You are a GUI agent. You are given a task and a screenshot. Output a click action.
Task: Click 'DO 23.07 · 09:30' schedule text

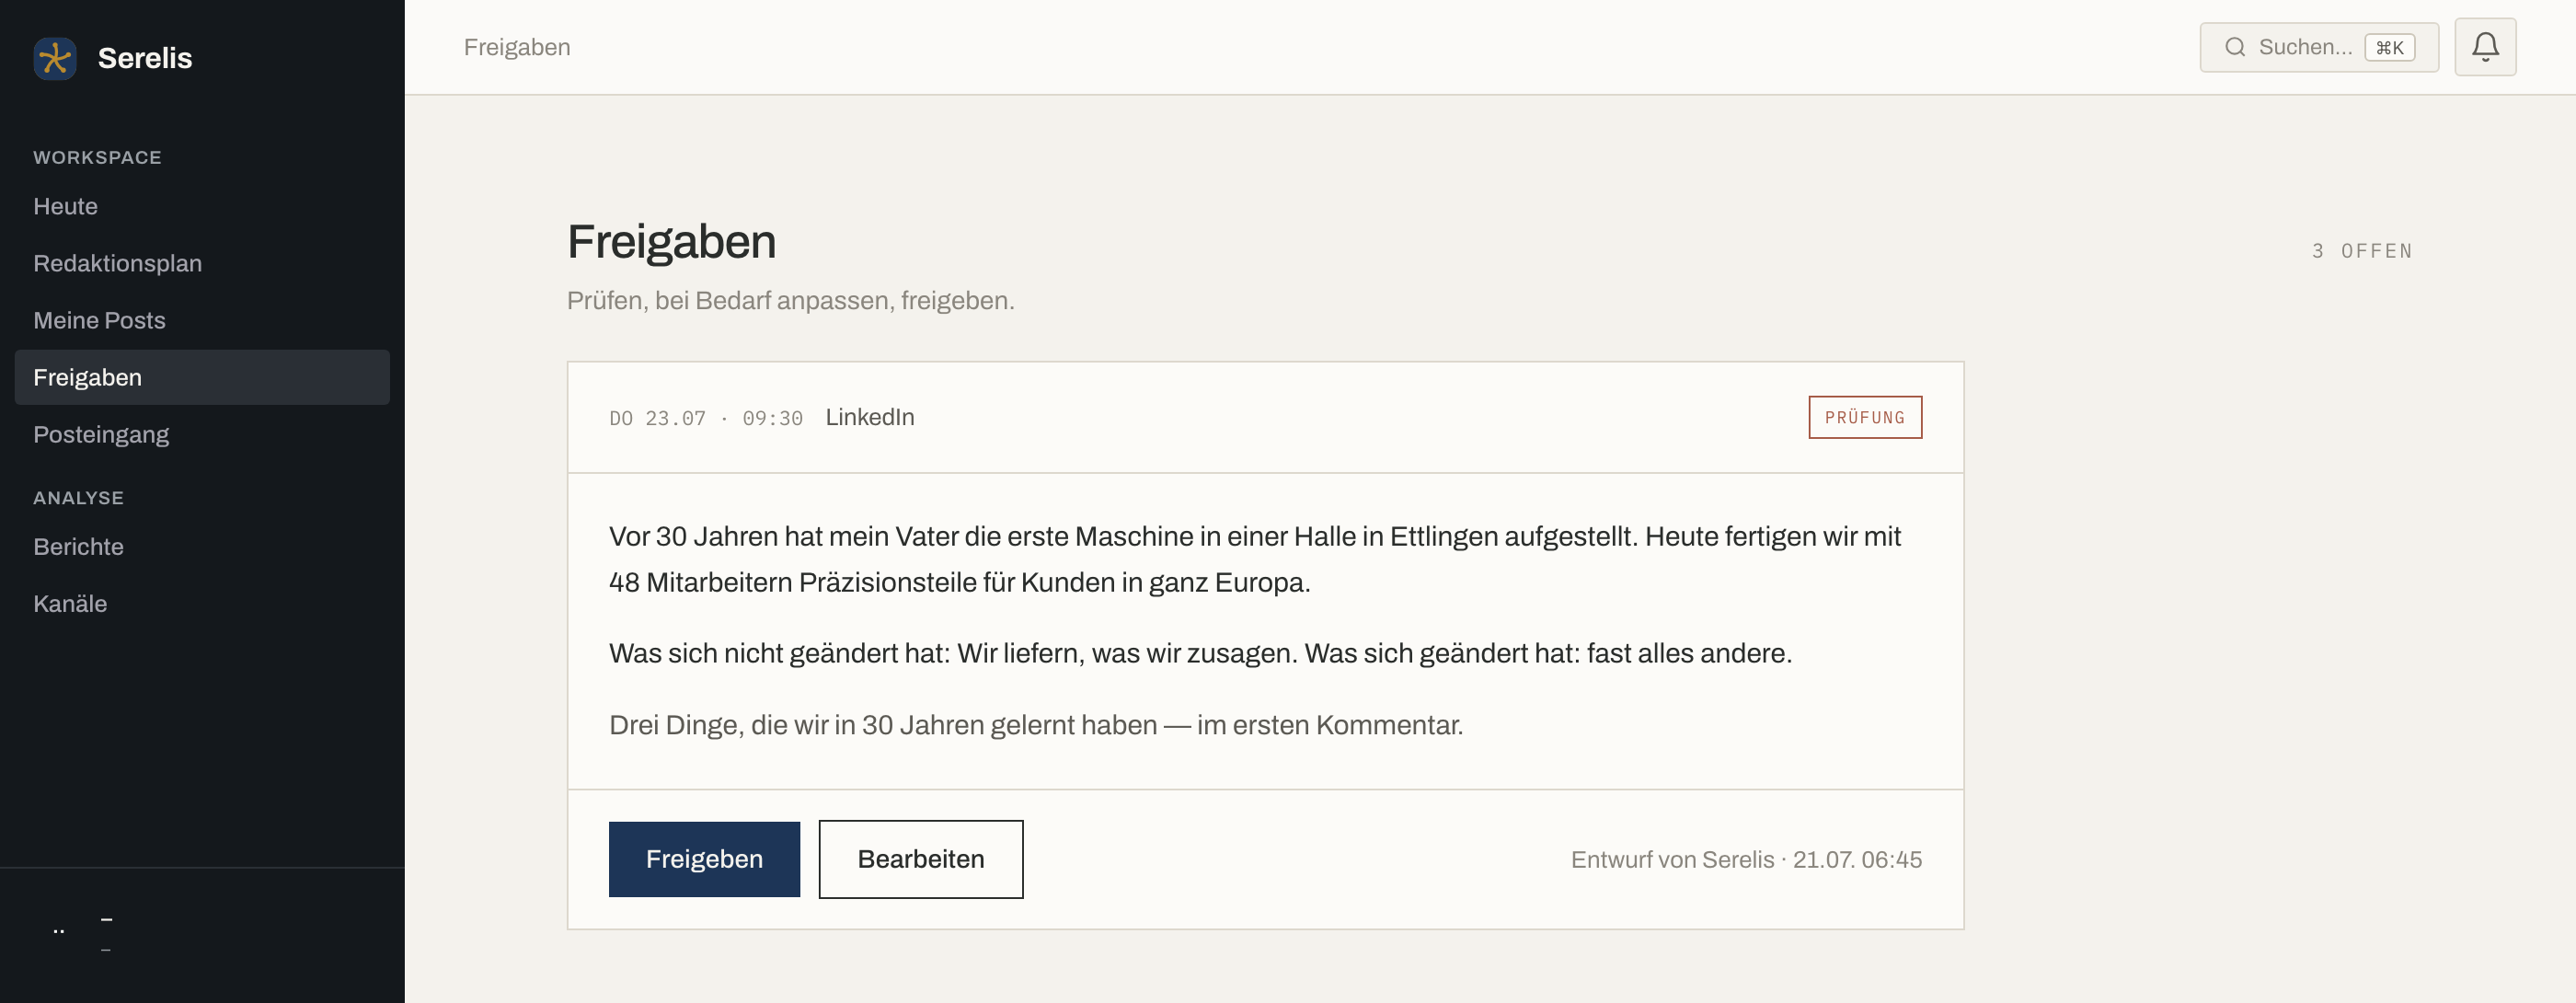tap(706, 418)
